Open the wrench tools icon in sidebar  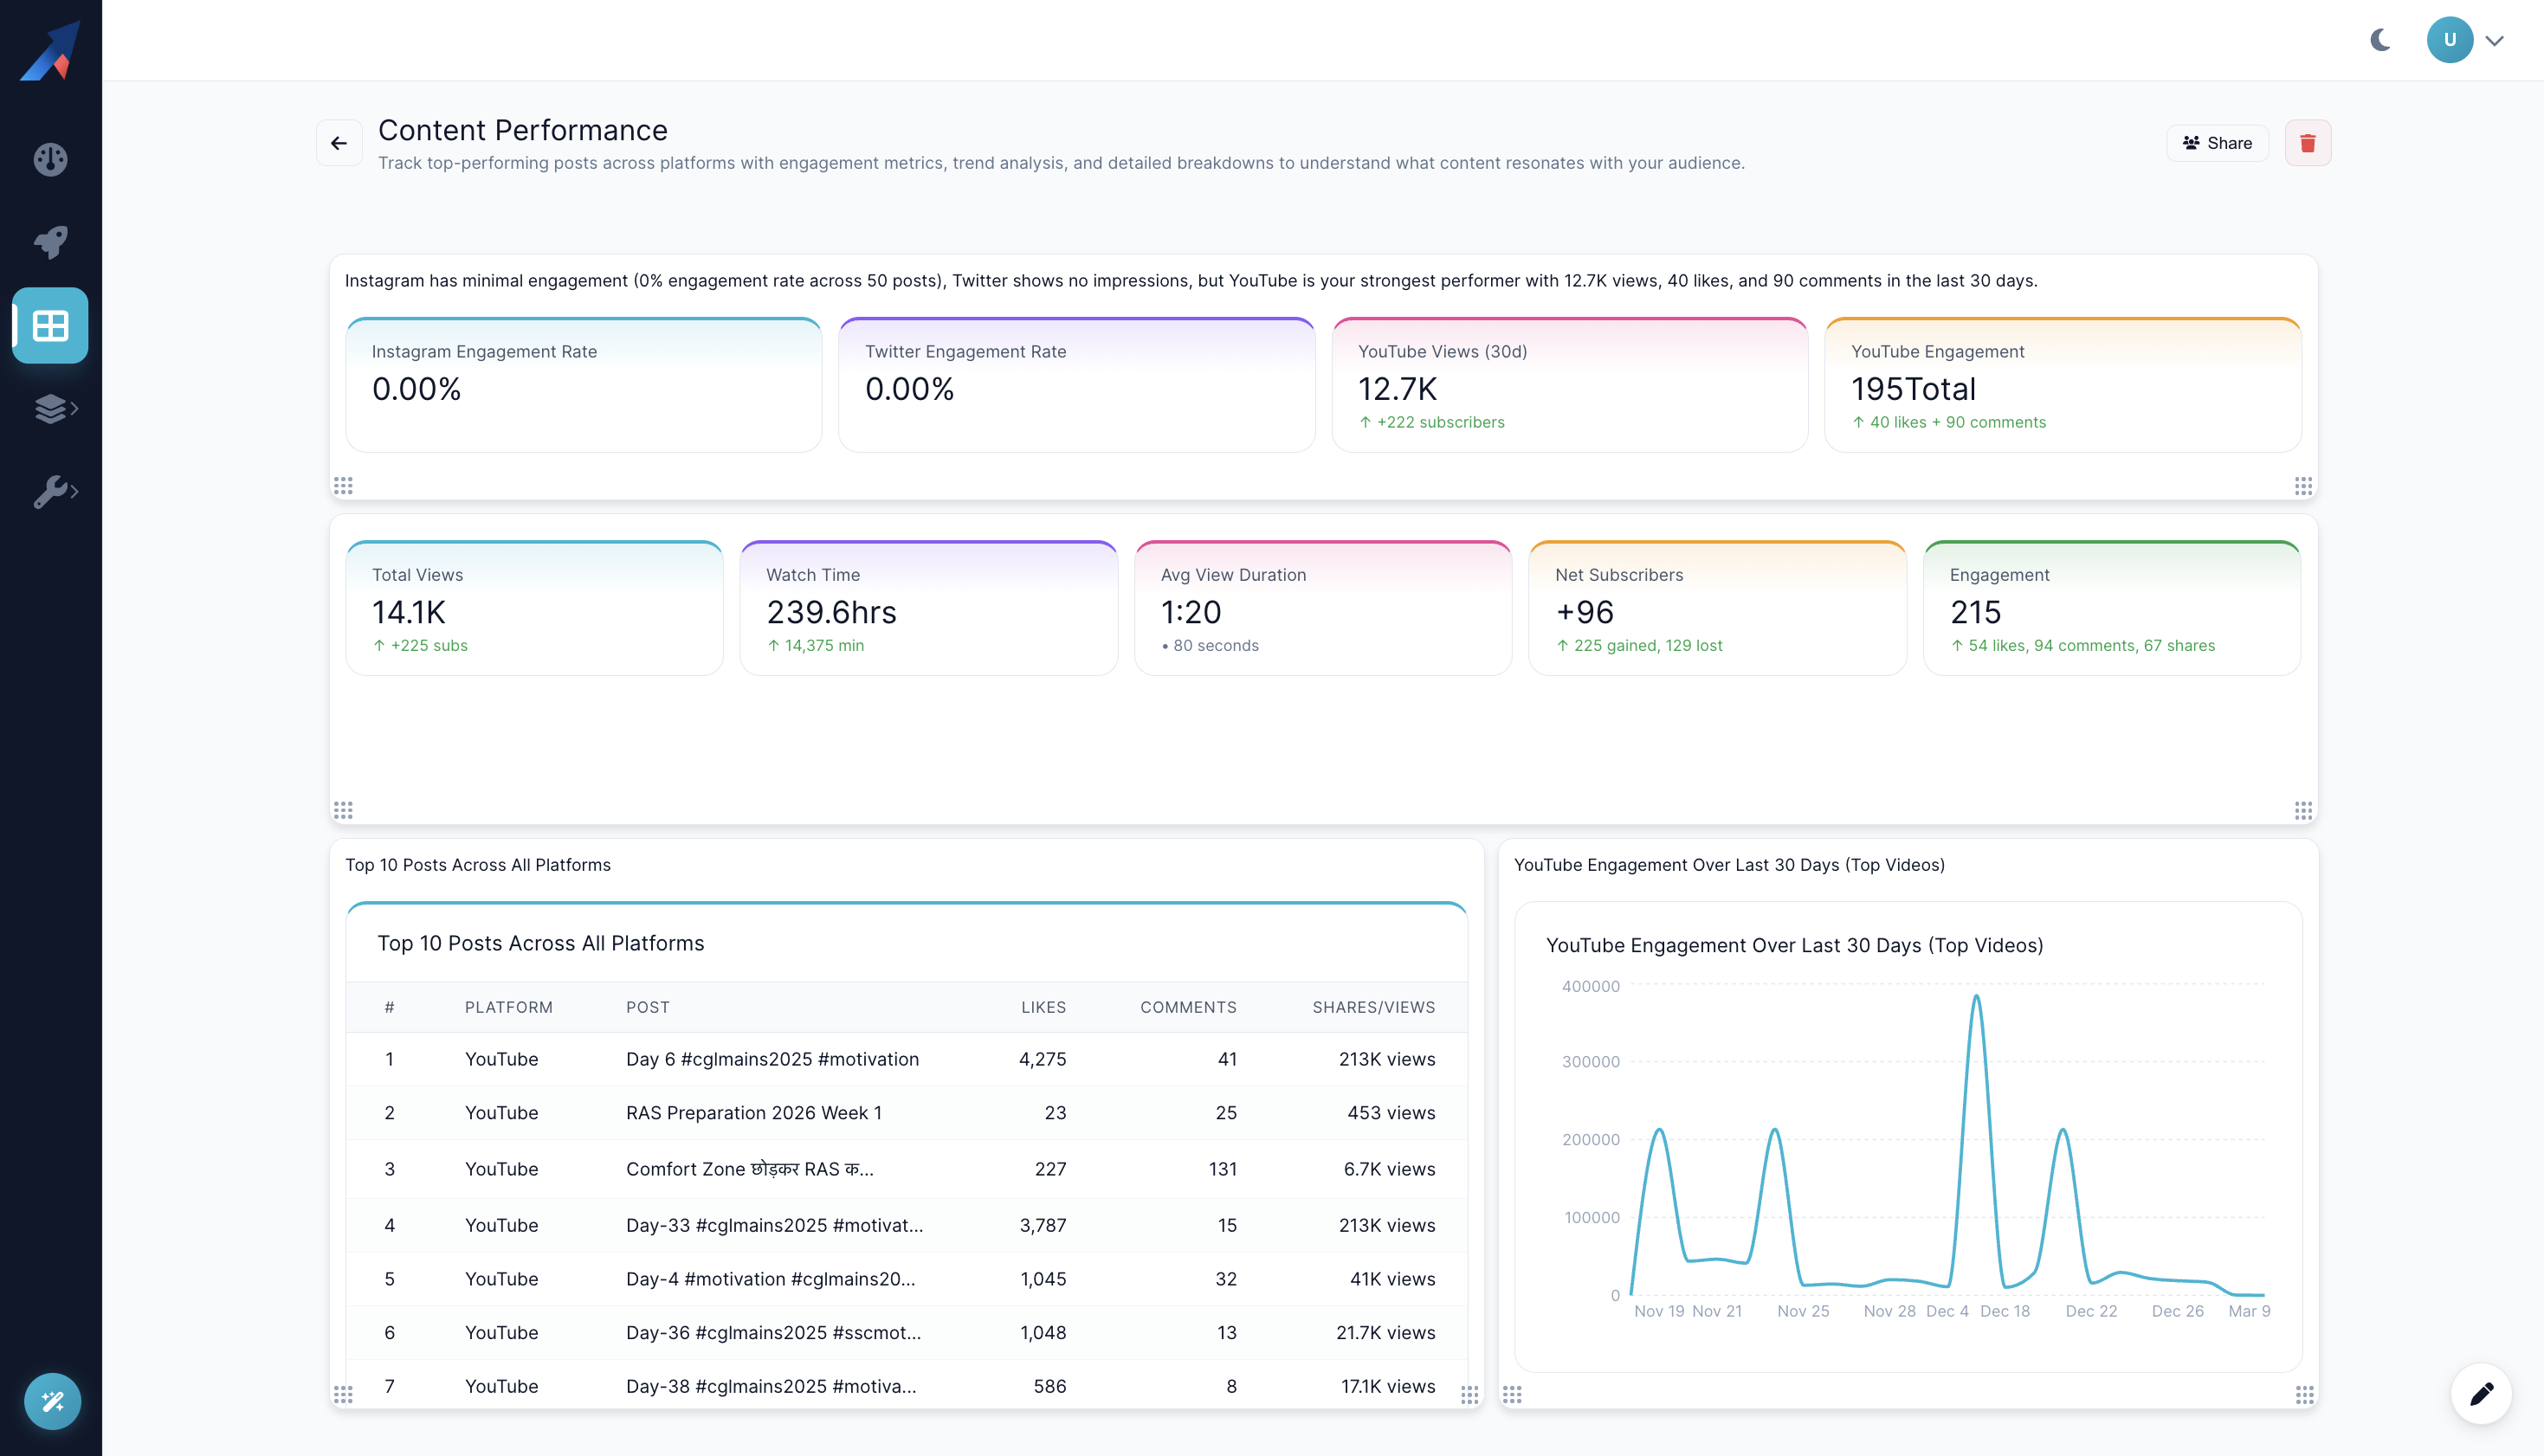50,491
